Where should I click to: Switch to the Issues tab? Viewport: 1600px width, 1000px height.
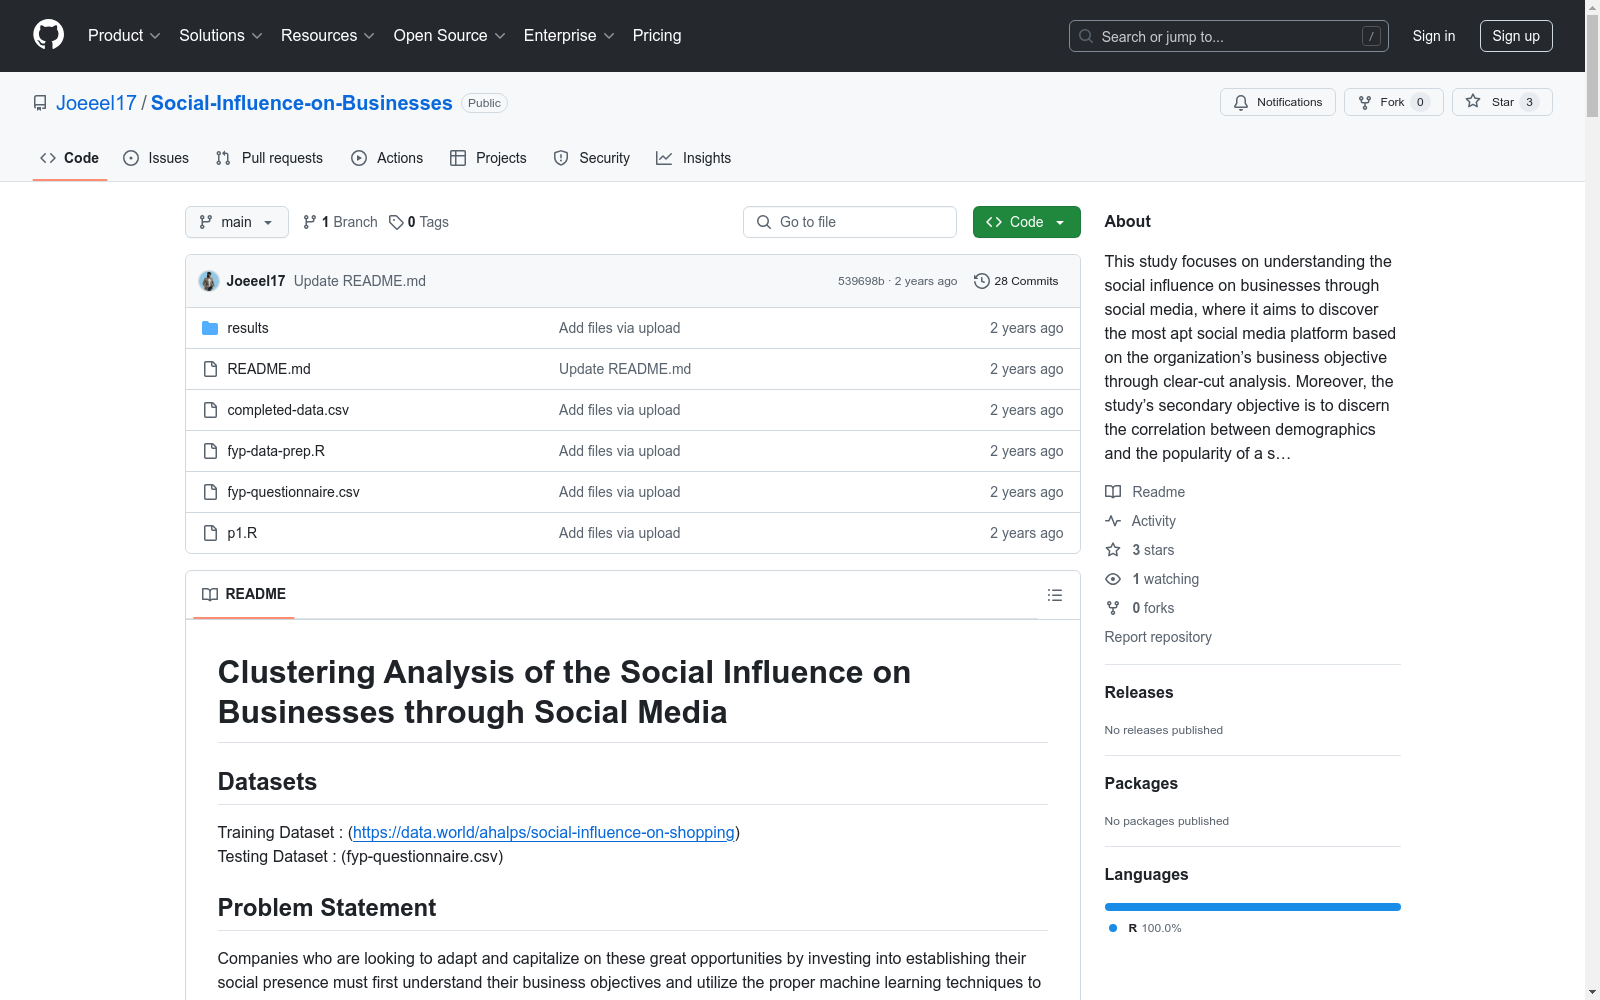156,158
